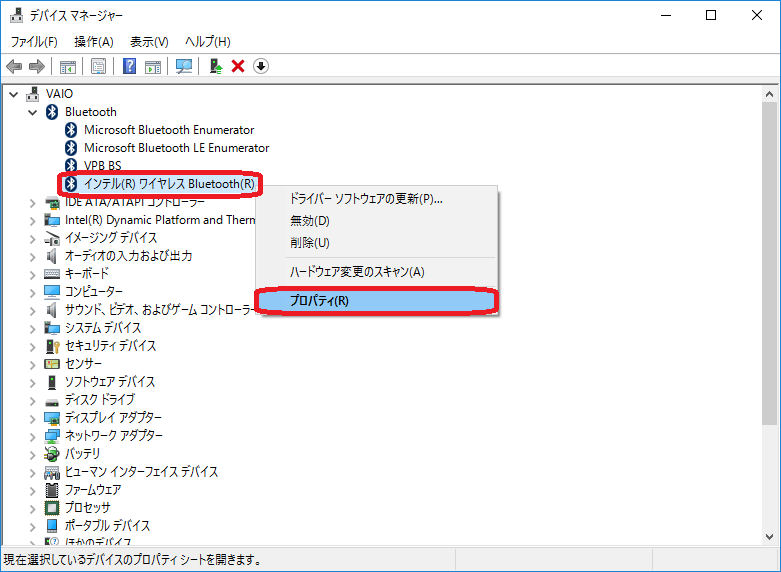Image resolution: width=781 pixels, height=572 pixels.
Task: Click the セキュリティ デバイス key icon
Action: pyautogui.click(x=52, y=346)
